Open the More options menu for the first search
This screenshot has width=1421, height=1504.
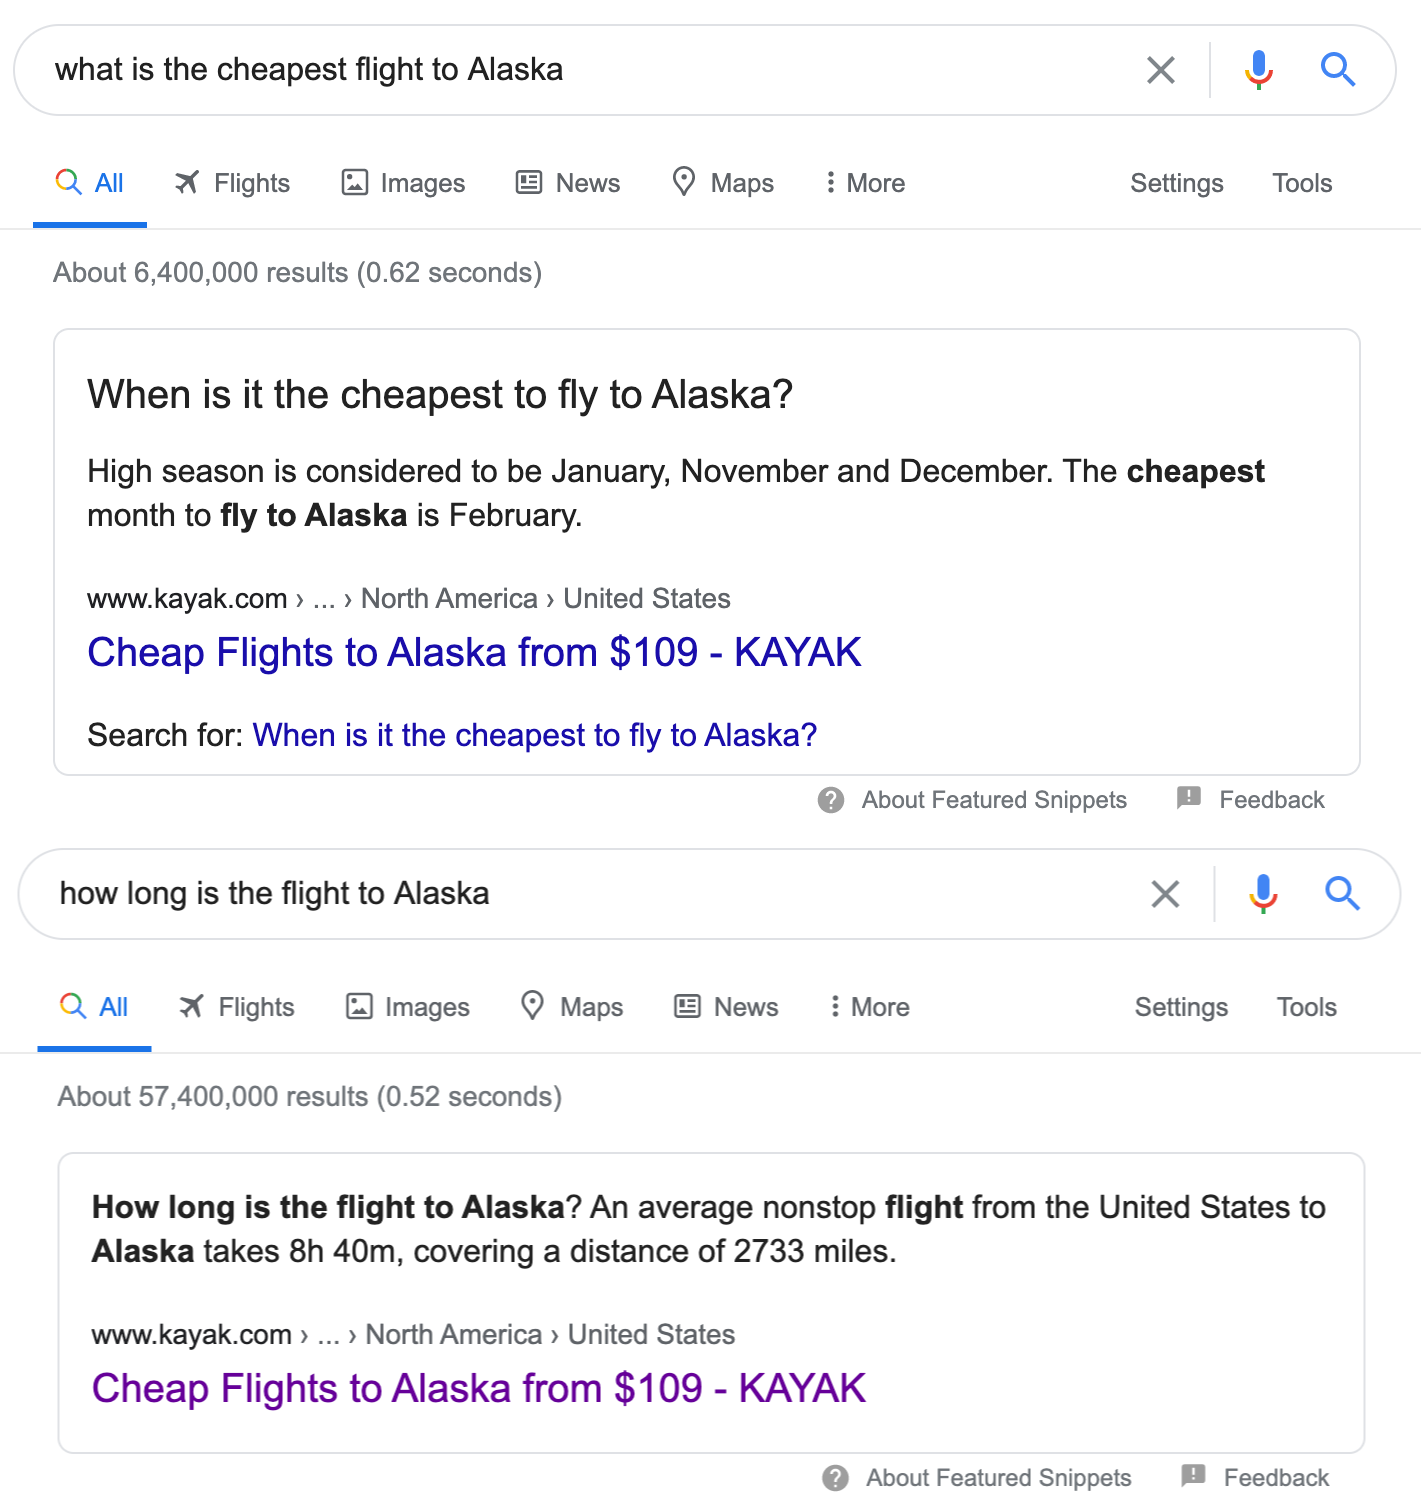coord(862,183)
